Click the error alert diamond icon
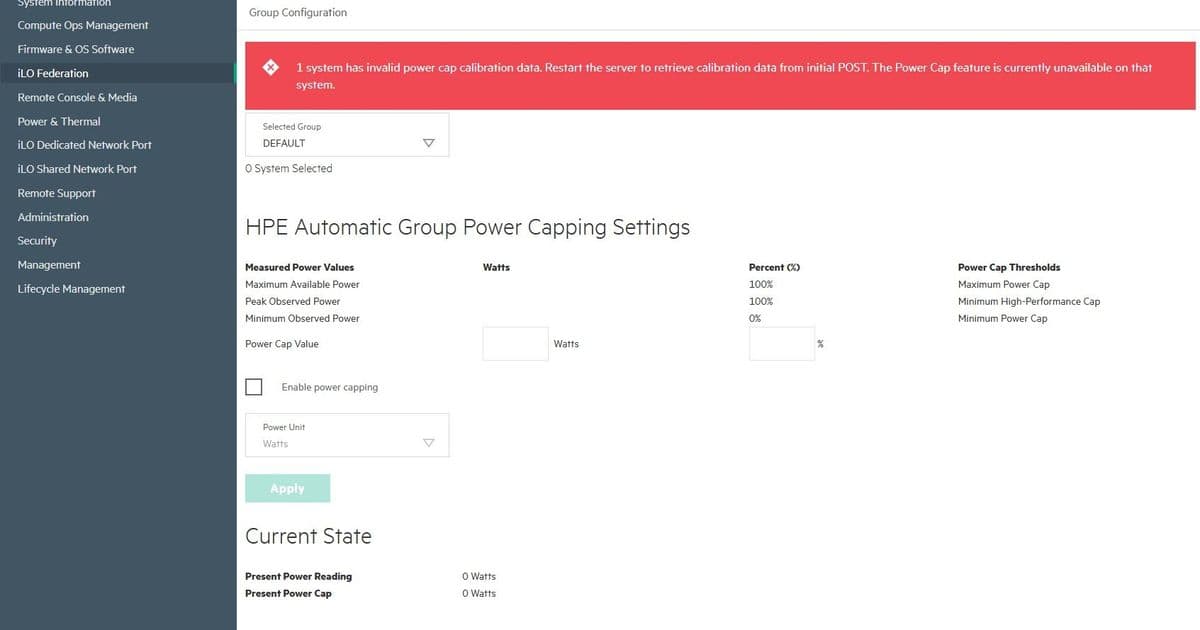The height and width of the screenshot is (630, 1200). click(x=270, y=67)
